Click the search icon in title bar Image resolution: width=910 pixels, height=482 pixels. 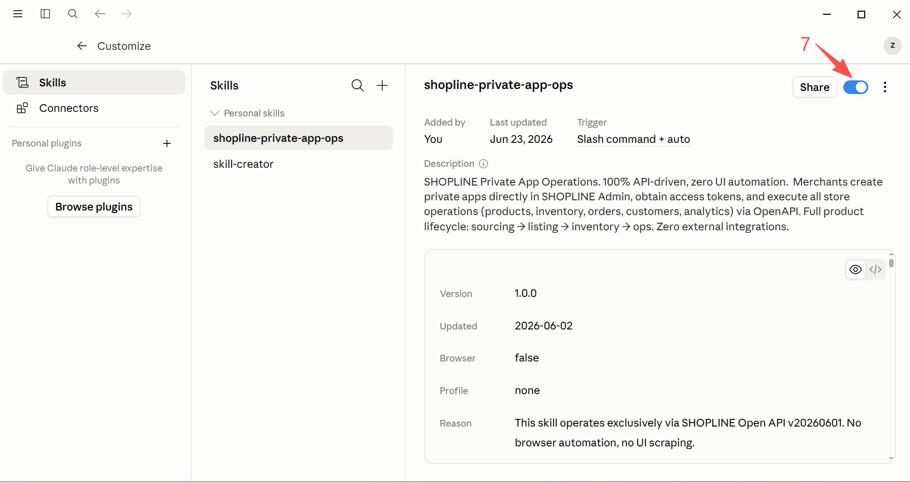click(x=73, y=14)
